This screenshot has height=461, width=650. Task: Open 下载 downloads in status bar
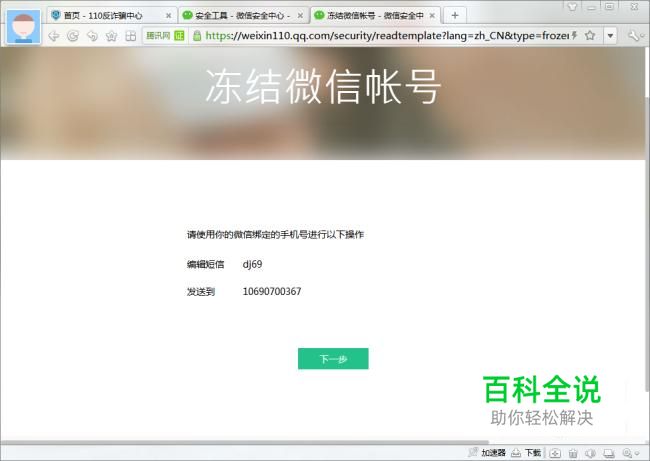pos(526,453)
